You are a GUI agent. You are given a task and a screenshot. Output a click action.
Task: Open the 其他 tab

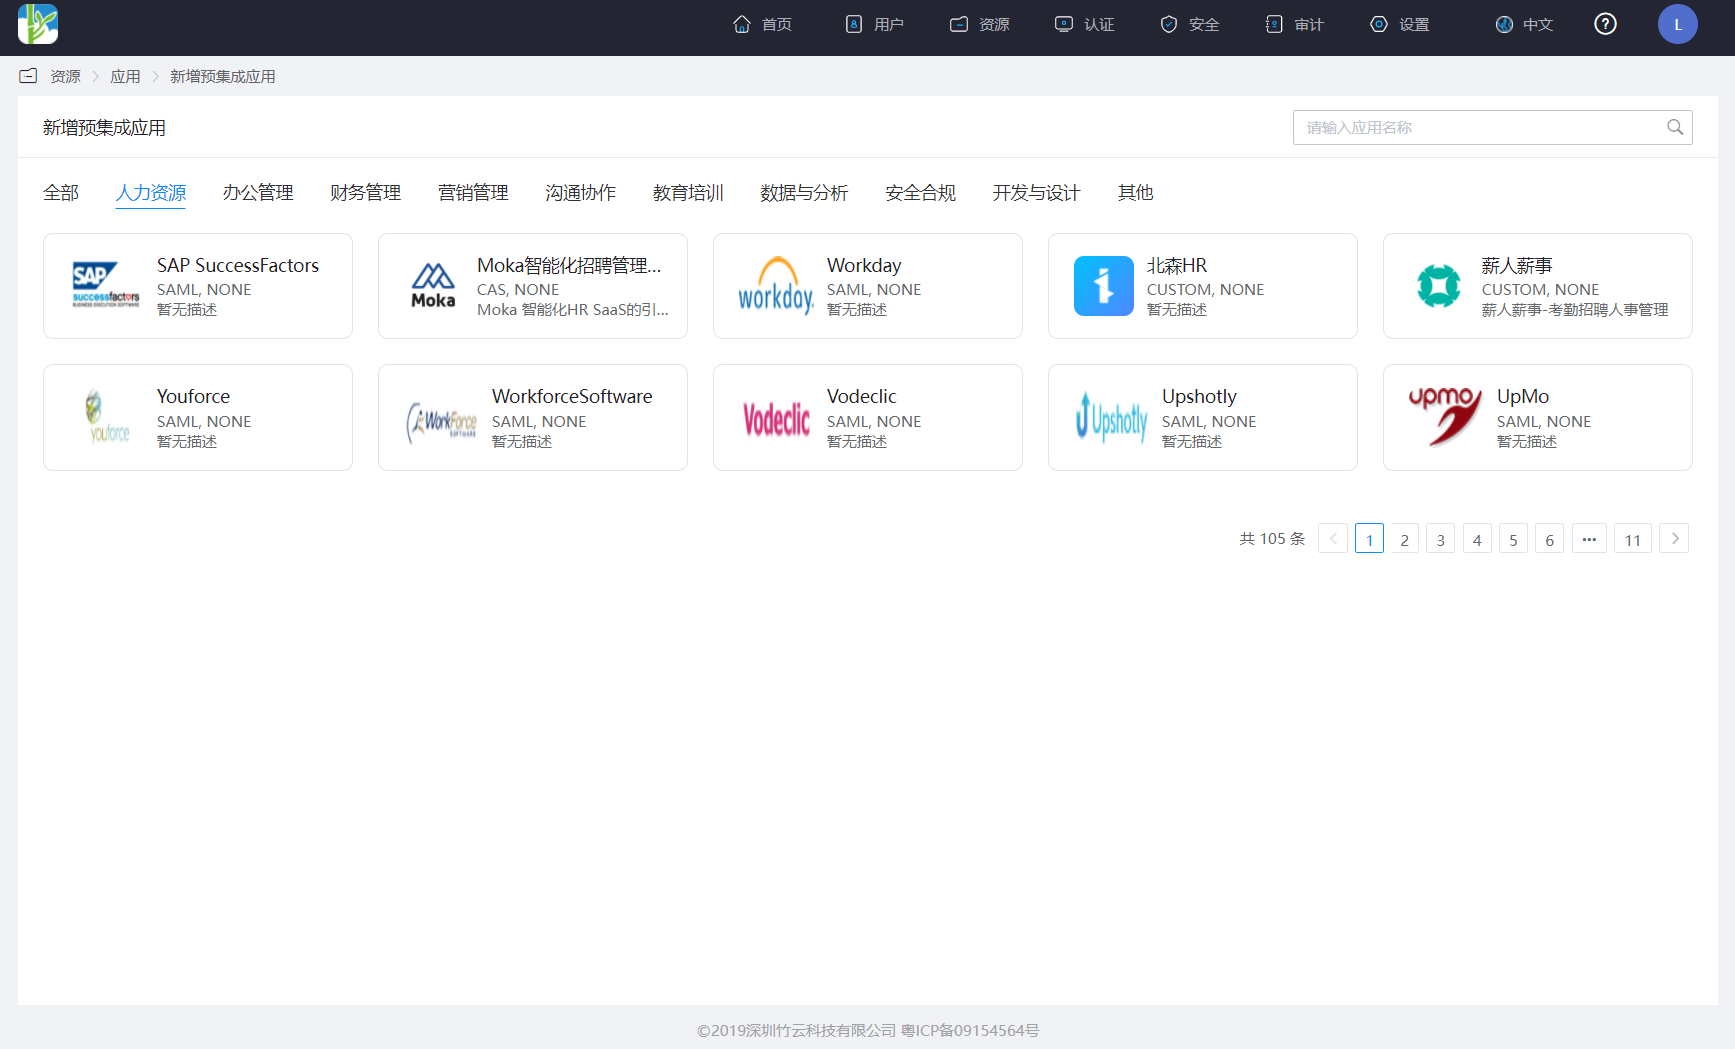coord(1136,193)
